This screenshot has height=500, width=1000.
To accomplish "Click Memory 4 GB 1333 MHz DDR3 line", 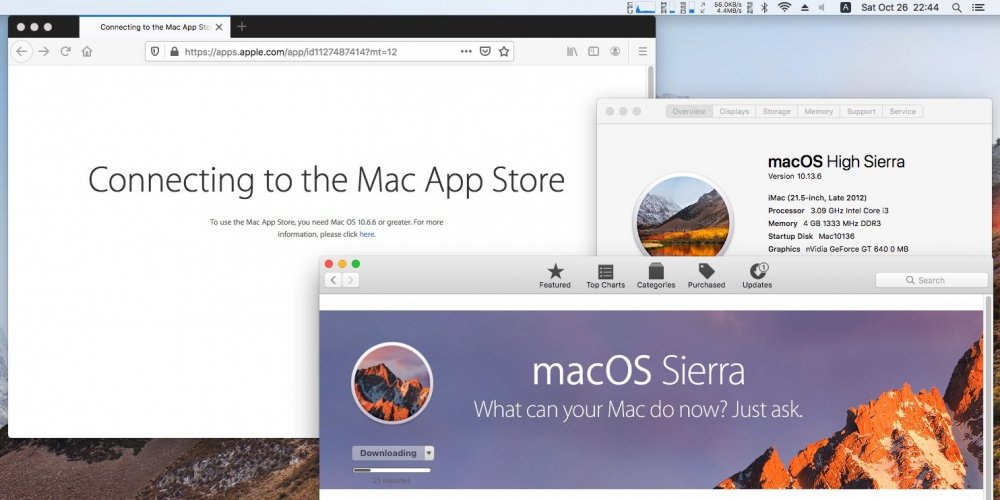I will click(x=826, y=223).
